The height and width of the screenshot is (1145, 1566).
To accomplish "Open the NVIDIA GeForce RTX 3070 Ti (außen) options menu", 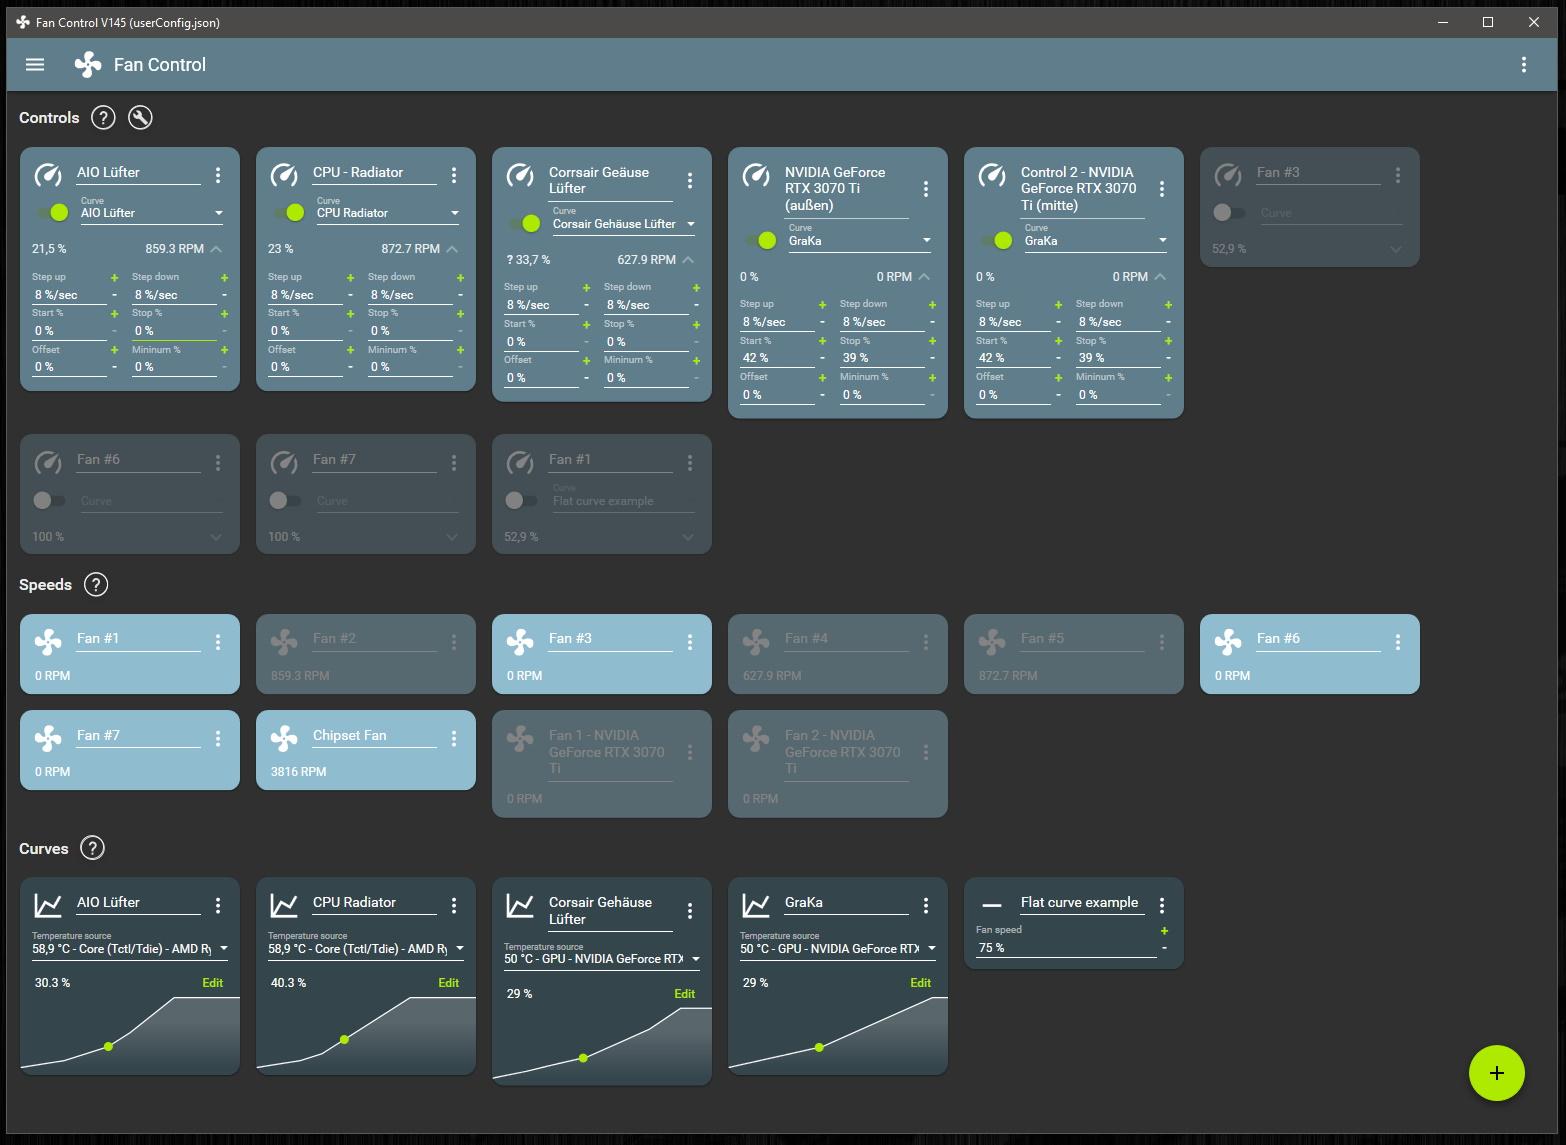I will coord(926,189).
